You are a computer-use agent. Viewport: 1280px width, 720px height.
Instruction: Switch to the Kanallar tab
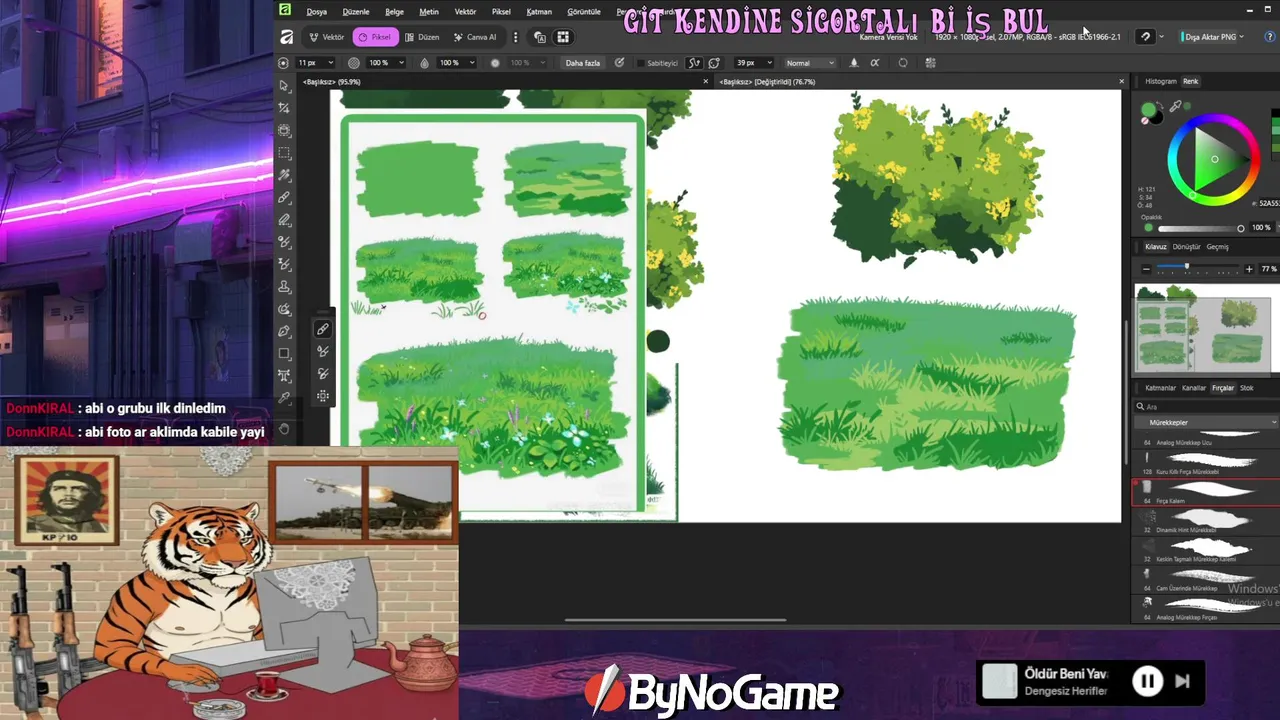click(1194, 388)
